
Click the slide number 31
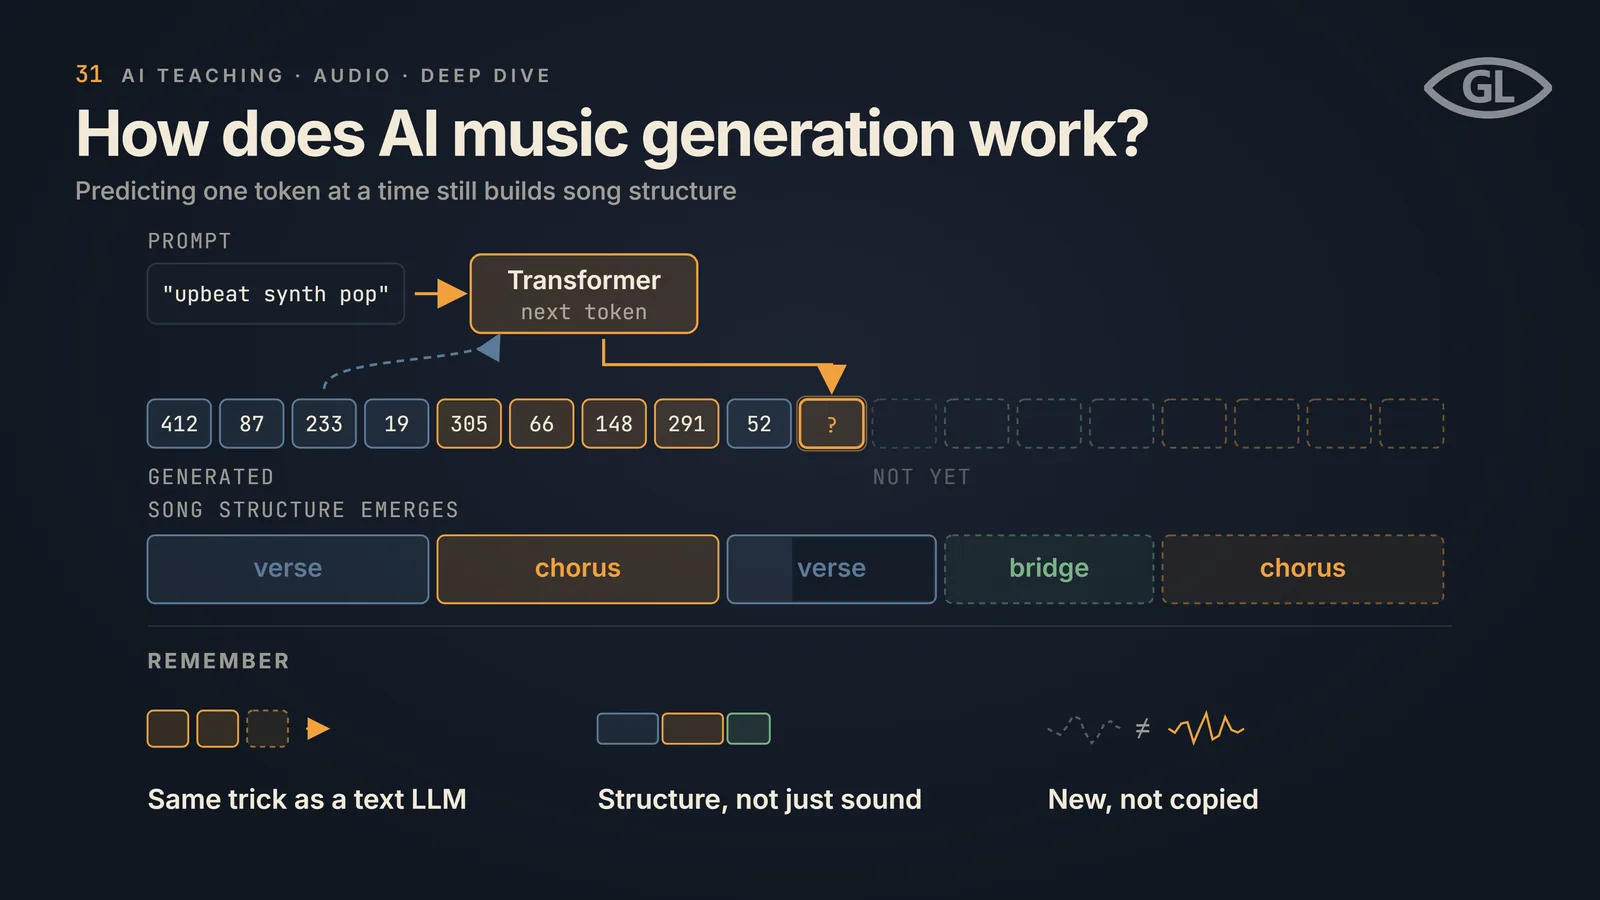89,75
